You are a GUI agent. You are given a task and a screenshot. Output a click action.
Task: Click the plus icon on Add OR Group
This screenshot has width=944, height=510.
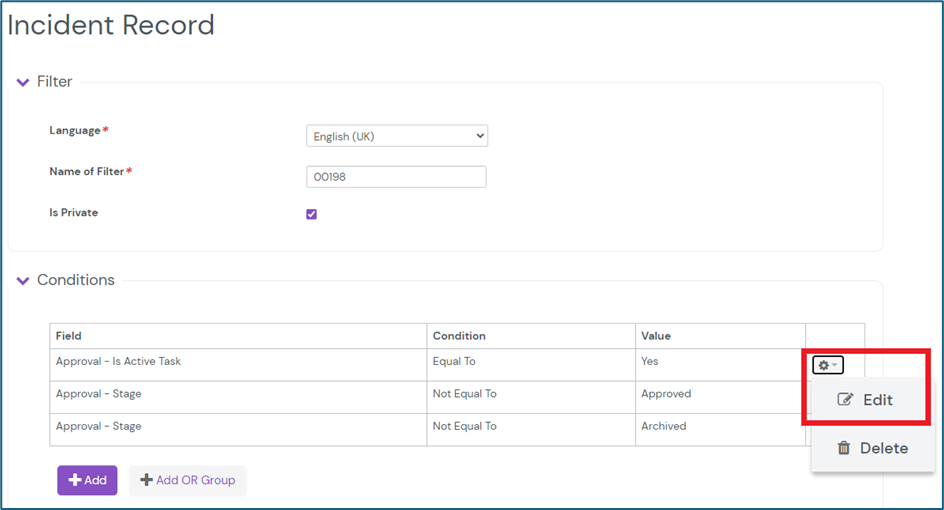(146, 481)
